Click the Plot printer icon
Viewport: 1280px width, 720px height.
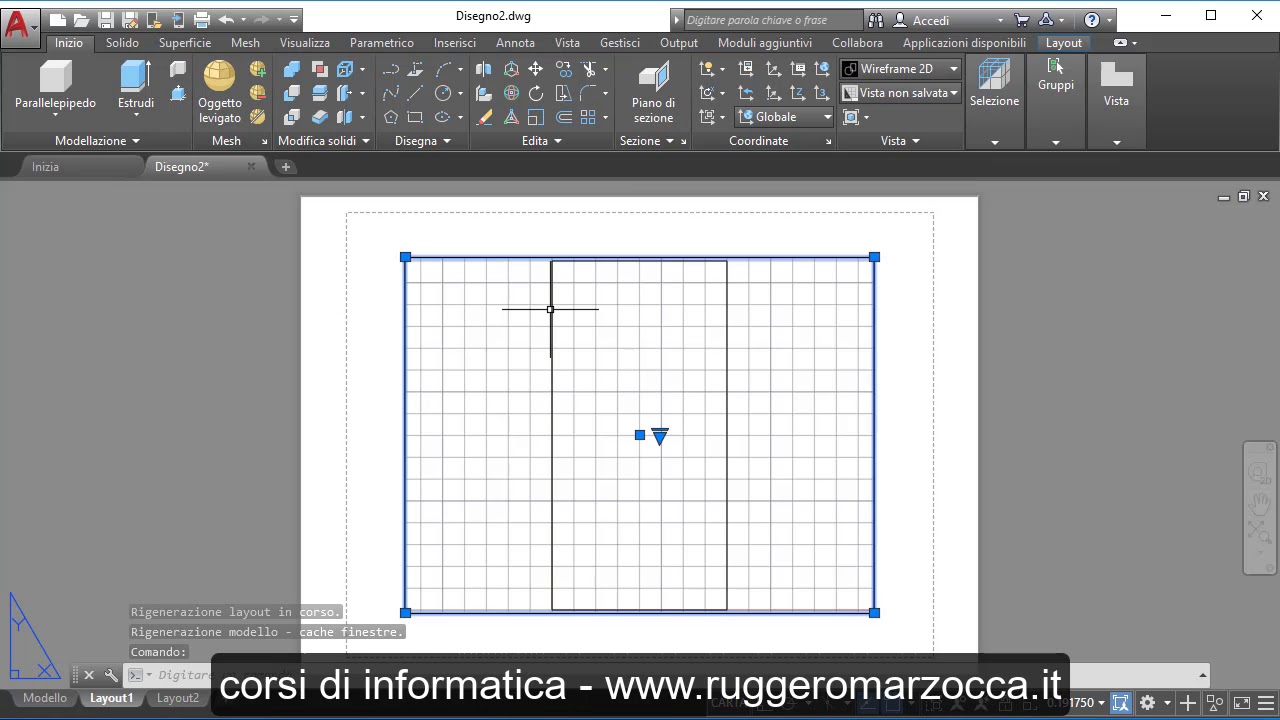point(202,19)
